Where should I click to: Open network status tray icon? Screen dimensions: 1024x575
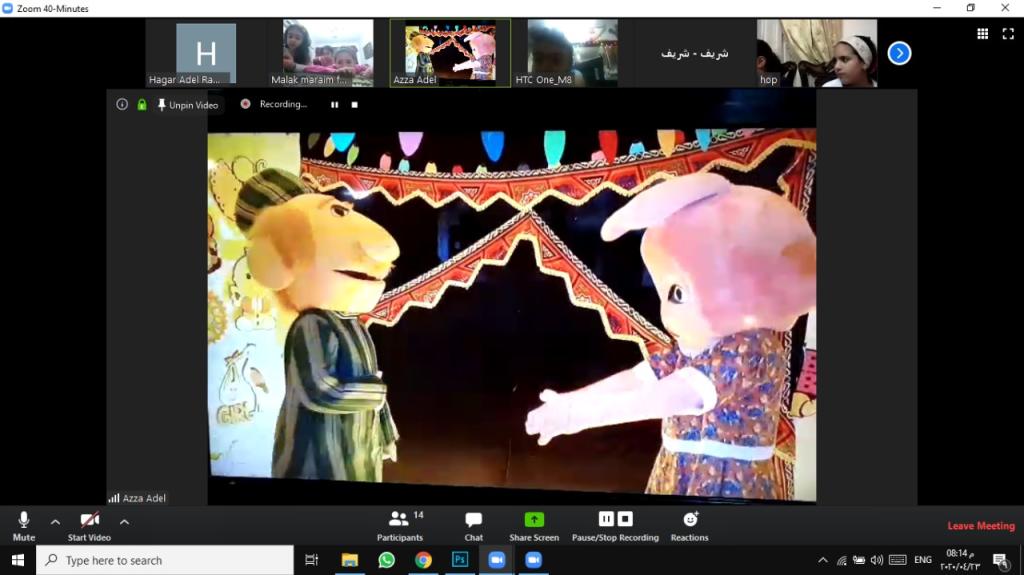tap(842, 560)
